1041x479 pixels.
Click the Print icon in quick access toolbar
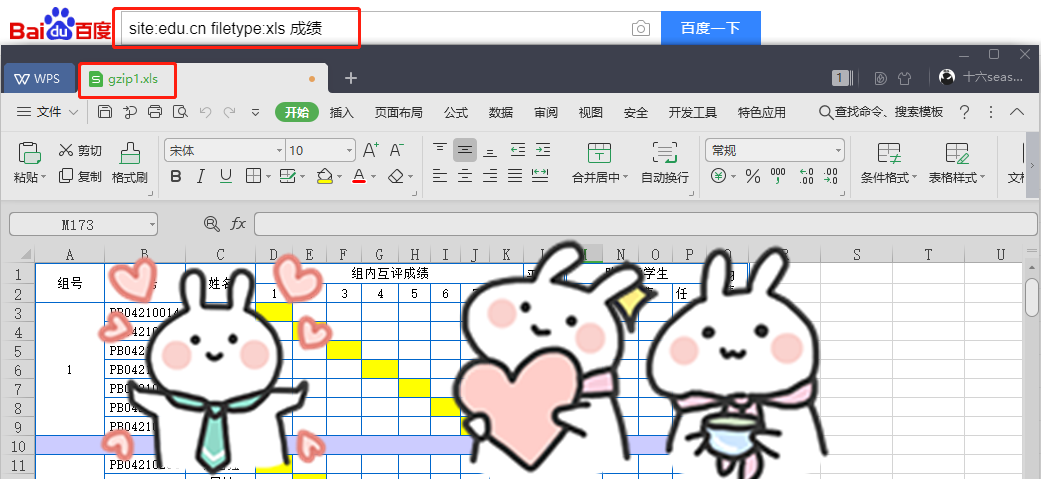[x=155, y=112]
